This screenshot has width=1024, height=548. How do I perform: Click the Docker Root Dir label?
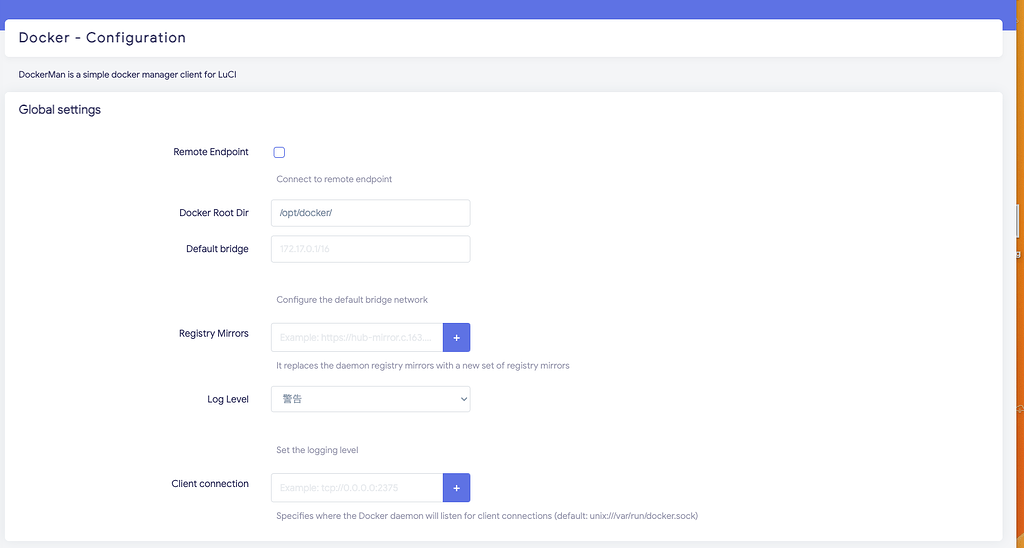click(x=214, y=213)
